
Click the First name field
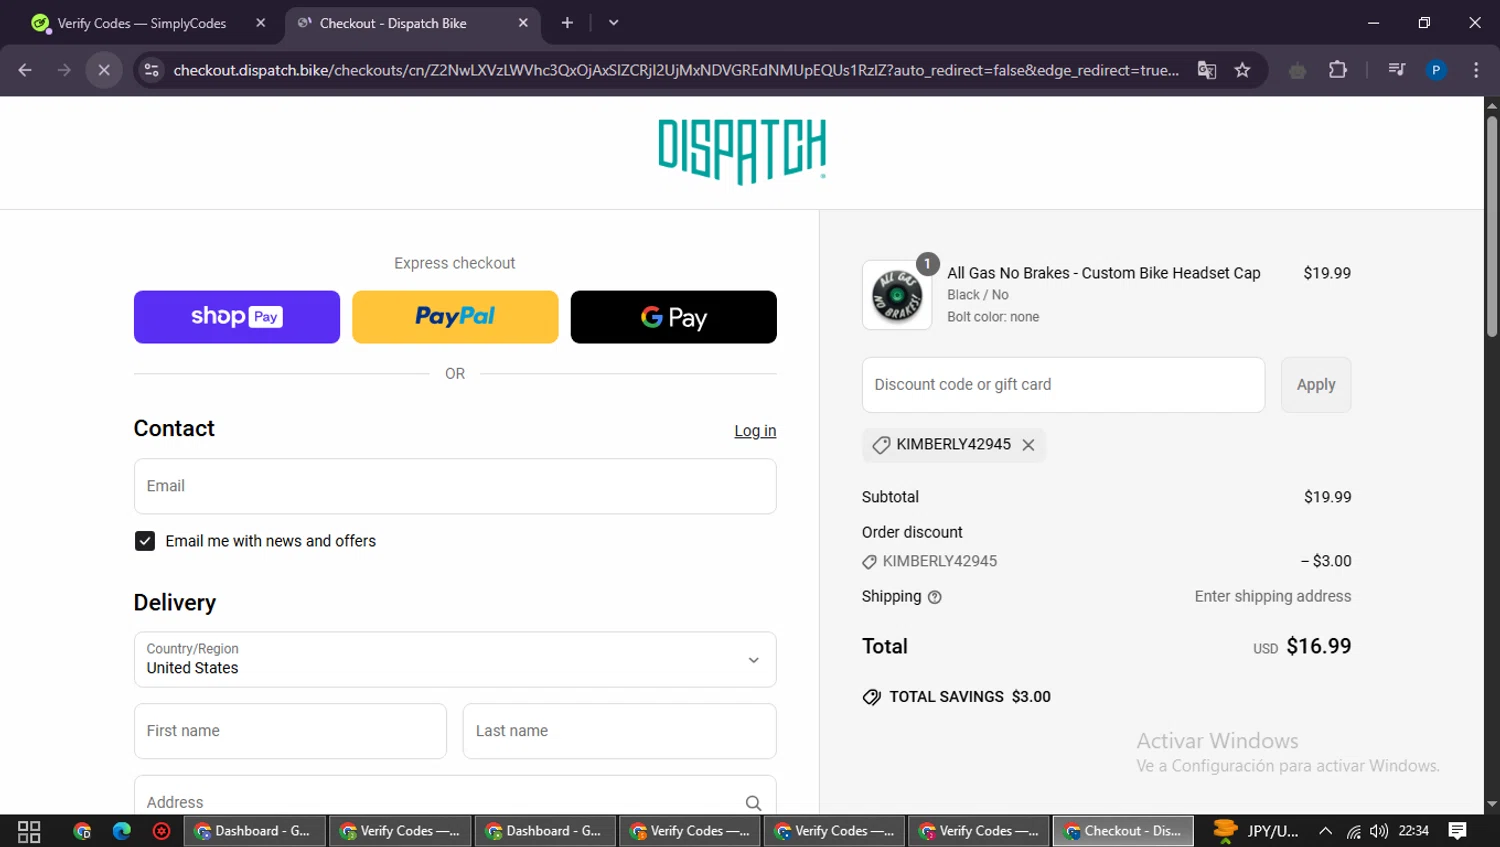coord(290,731)
